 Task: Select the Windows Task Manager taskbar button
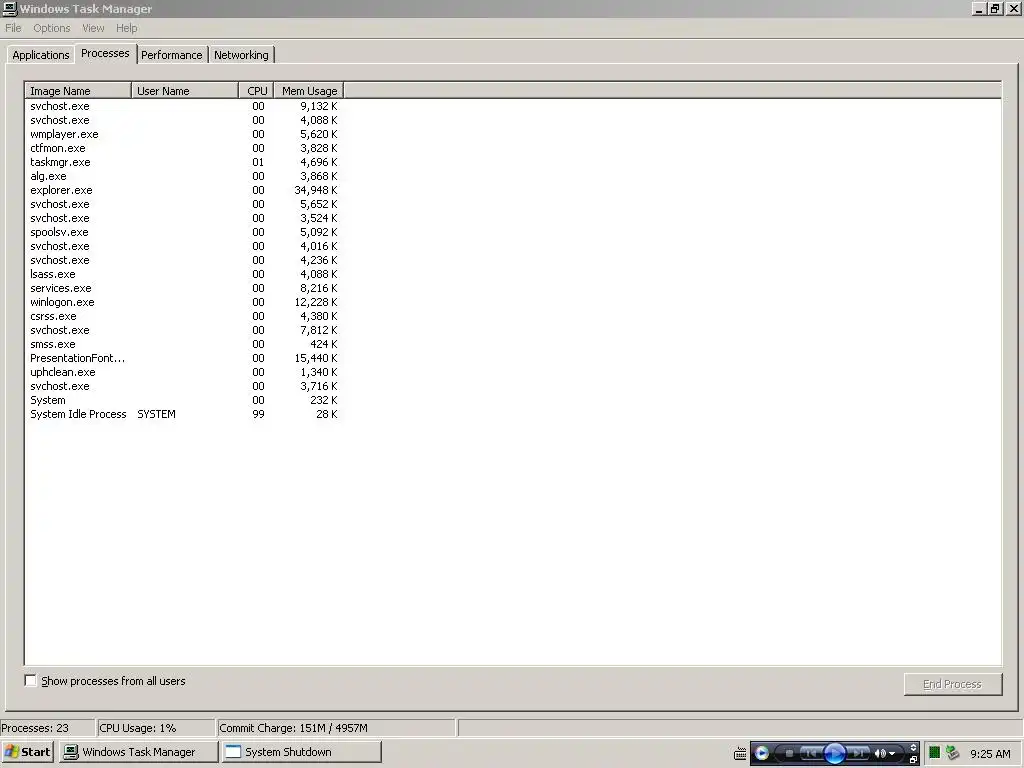point(138,752)
